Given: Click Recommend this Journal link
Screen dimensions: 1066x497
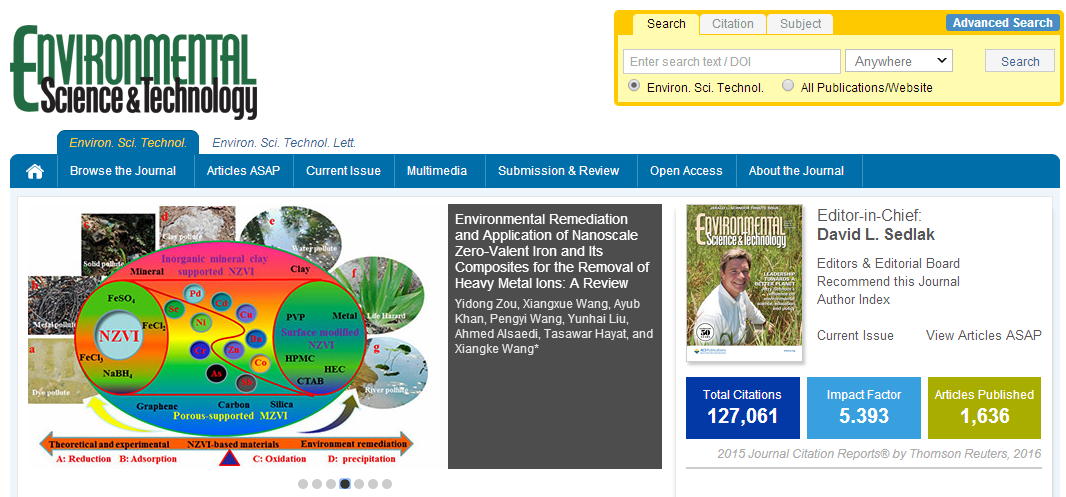Looking at the screenshot, I should [888, 281].
